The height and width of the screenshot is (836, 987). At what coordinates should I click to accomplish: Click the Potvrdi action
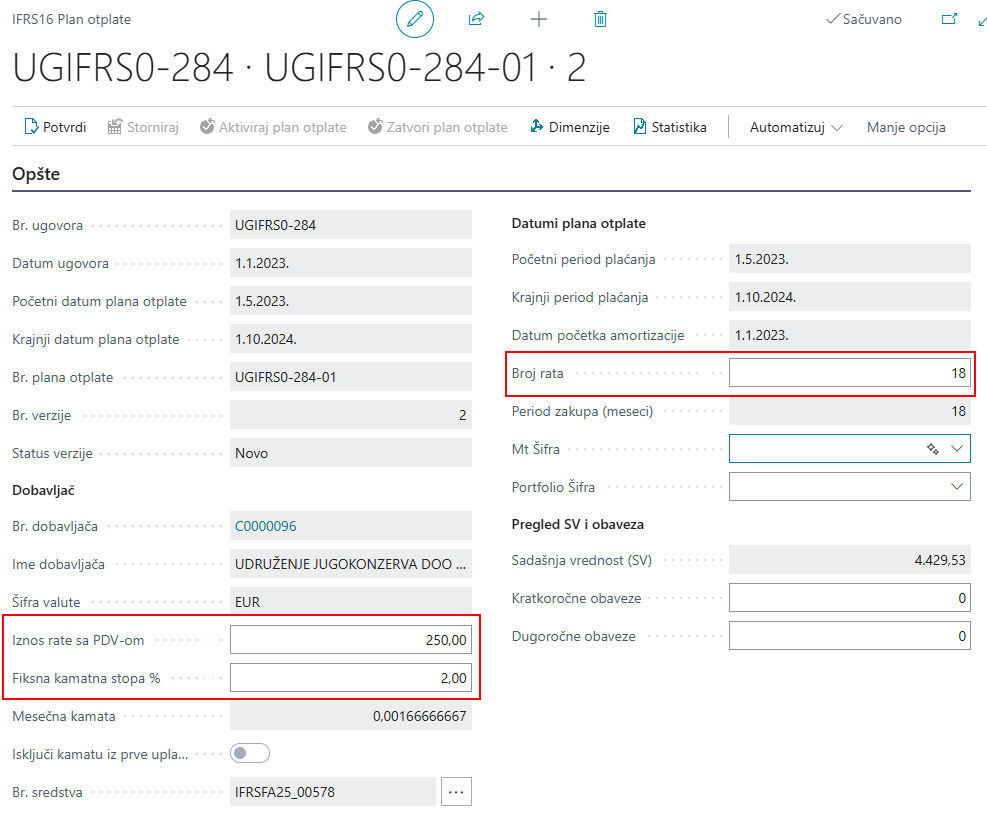click(55, 127)
